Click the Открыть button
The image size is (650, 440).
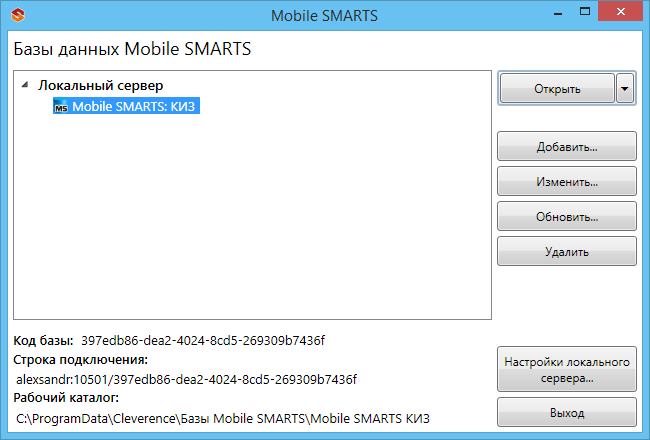tap(557, 88)
